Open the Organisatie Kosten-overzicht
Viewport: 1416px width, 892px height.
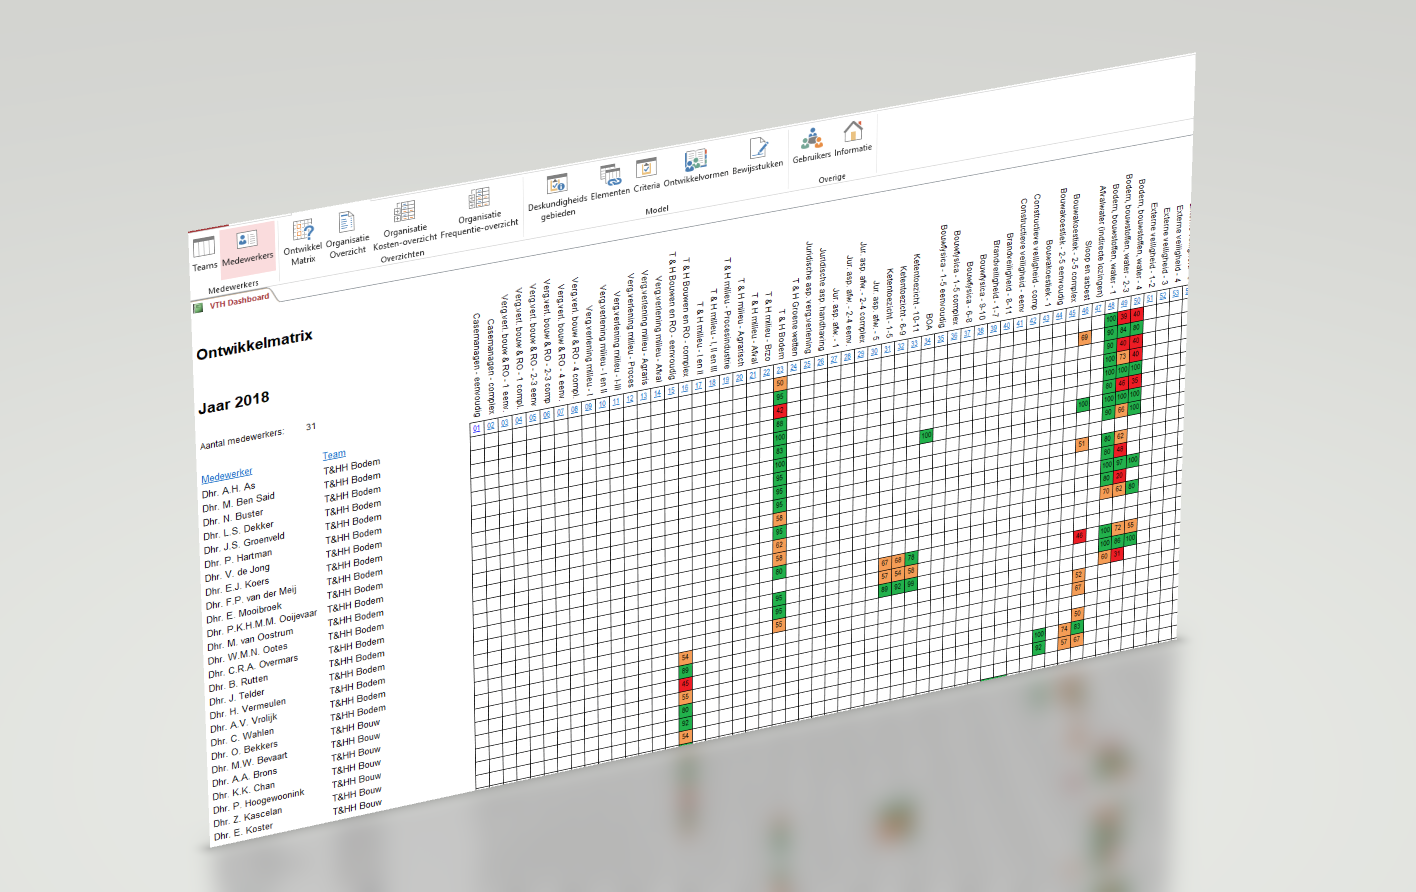click(405, 209)
